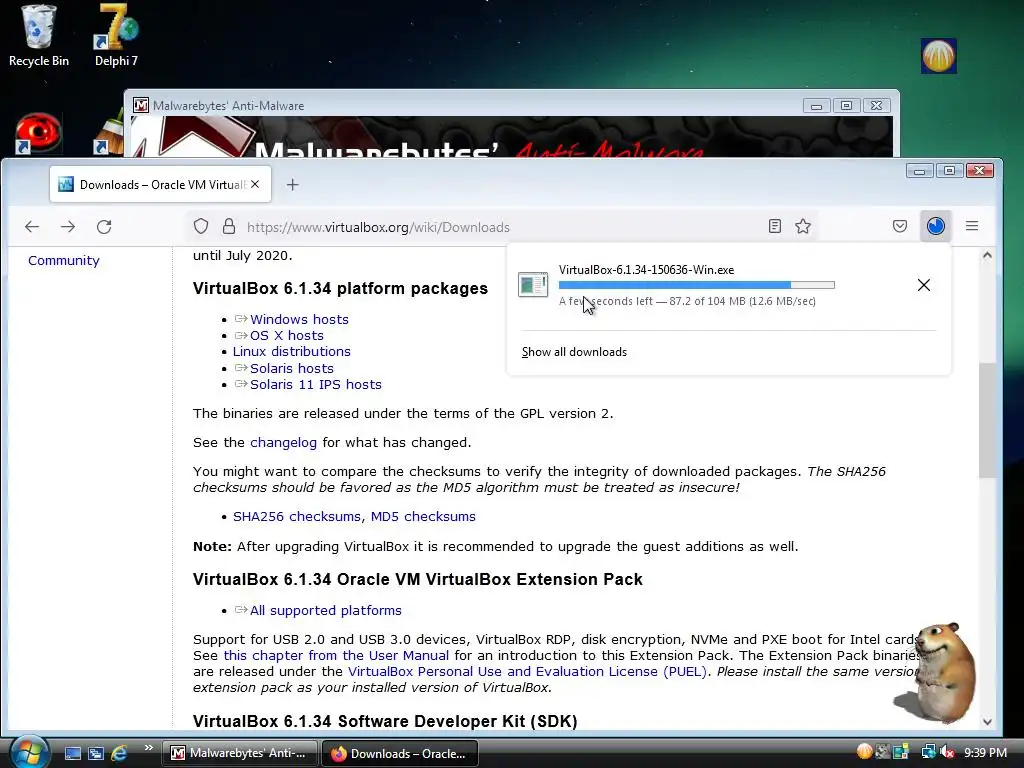Open the tracking protection shield icon
Image resolution: width=1024 pixels, height=768 pixels.
(201, 227)
